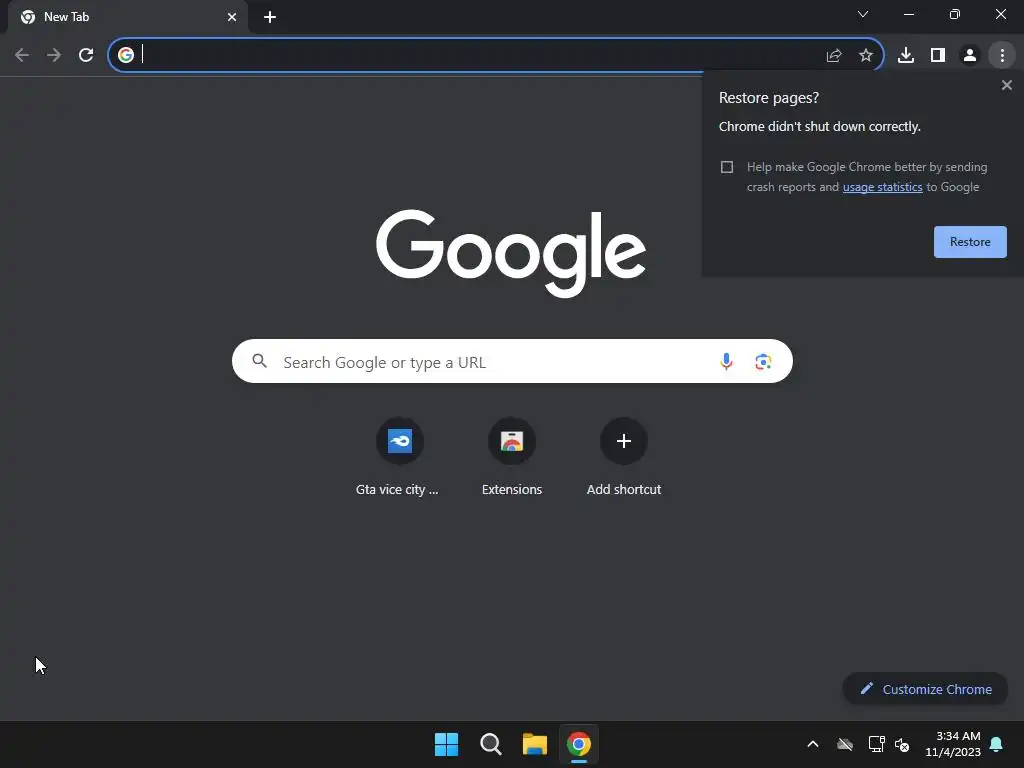Click the OneDrive cloud tray icon

tap(845, 744)
